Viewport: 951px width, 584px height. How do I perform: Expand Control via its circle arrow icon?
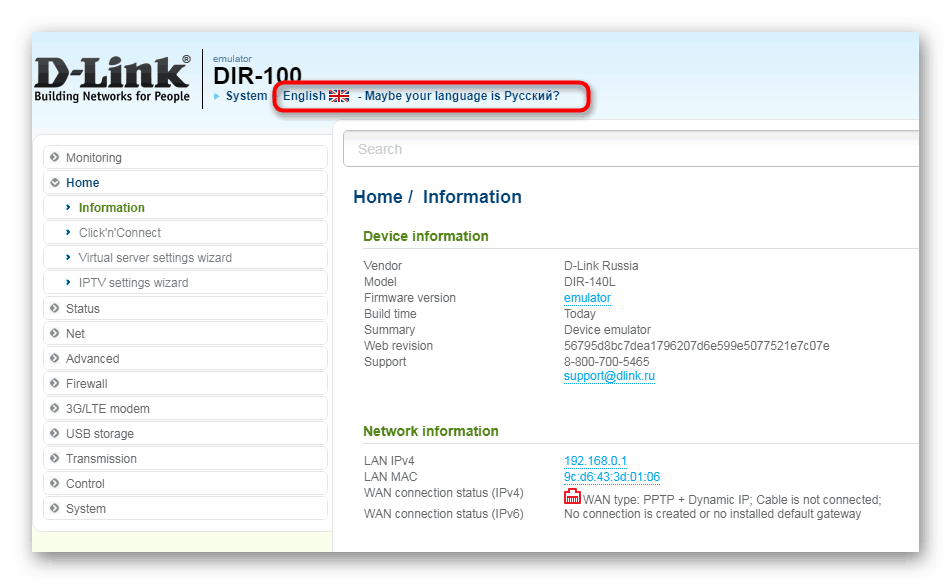pyautogui.click(x=55, y=483)
